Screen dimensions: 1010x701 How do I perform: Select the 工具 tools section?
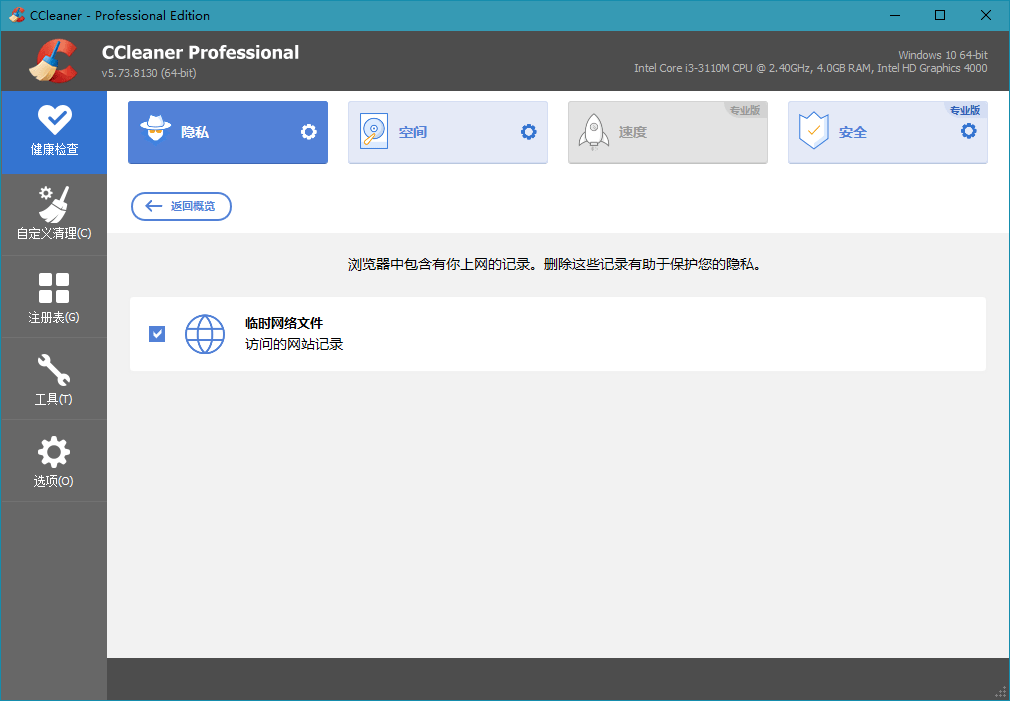(x=54, y=378)
